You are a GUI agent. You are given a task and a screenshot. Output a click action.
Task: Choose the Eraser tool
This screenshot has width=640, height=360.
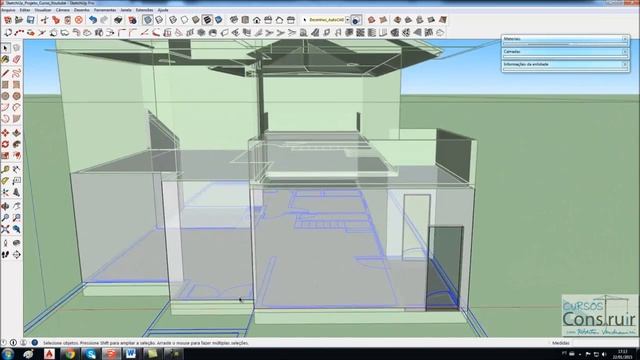tap(16, 60)
